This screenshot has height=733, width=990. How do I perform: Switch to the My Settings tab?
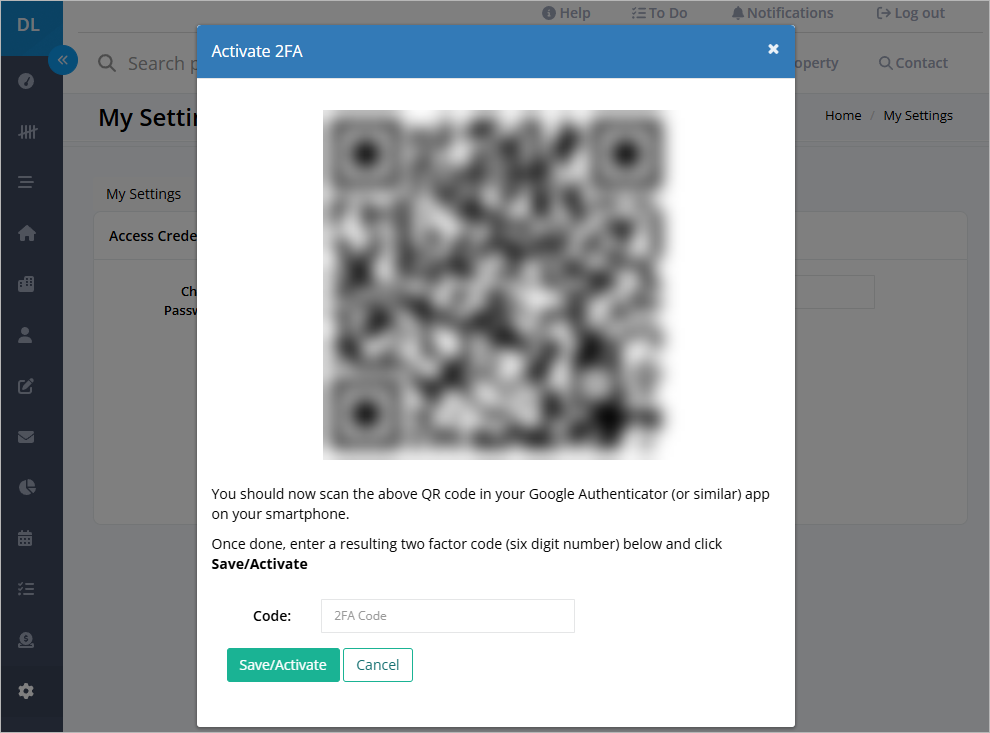144,193
